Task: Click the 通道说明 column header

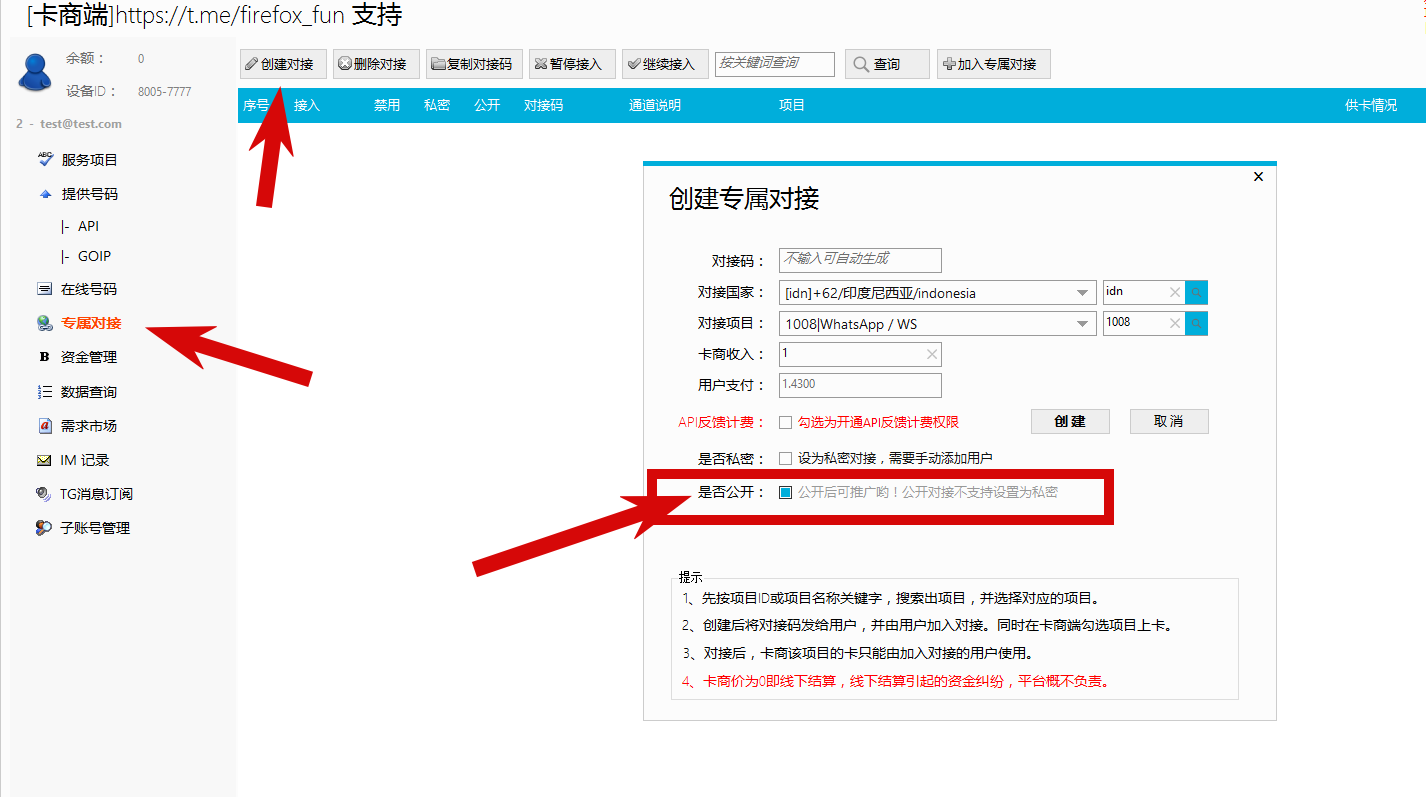Action: point(655,105)
